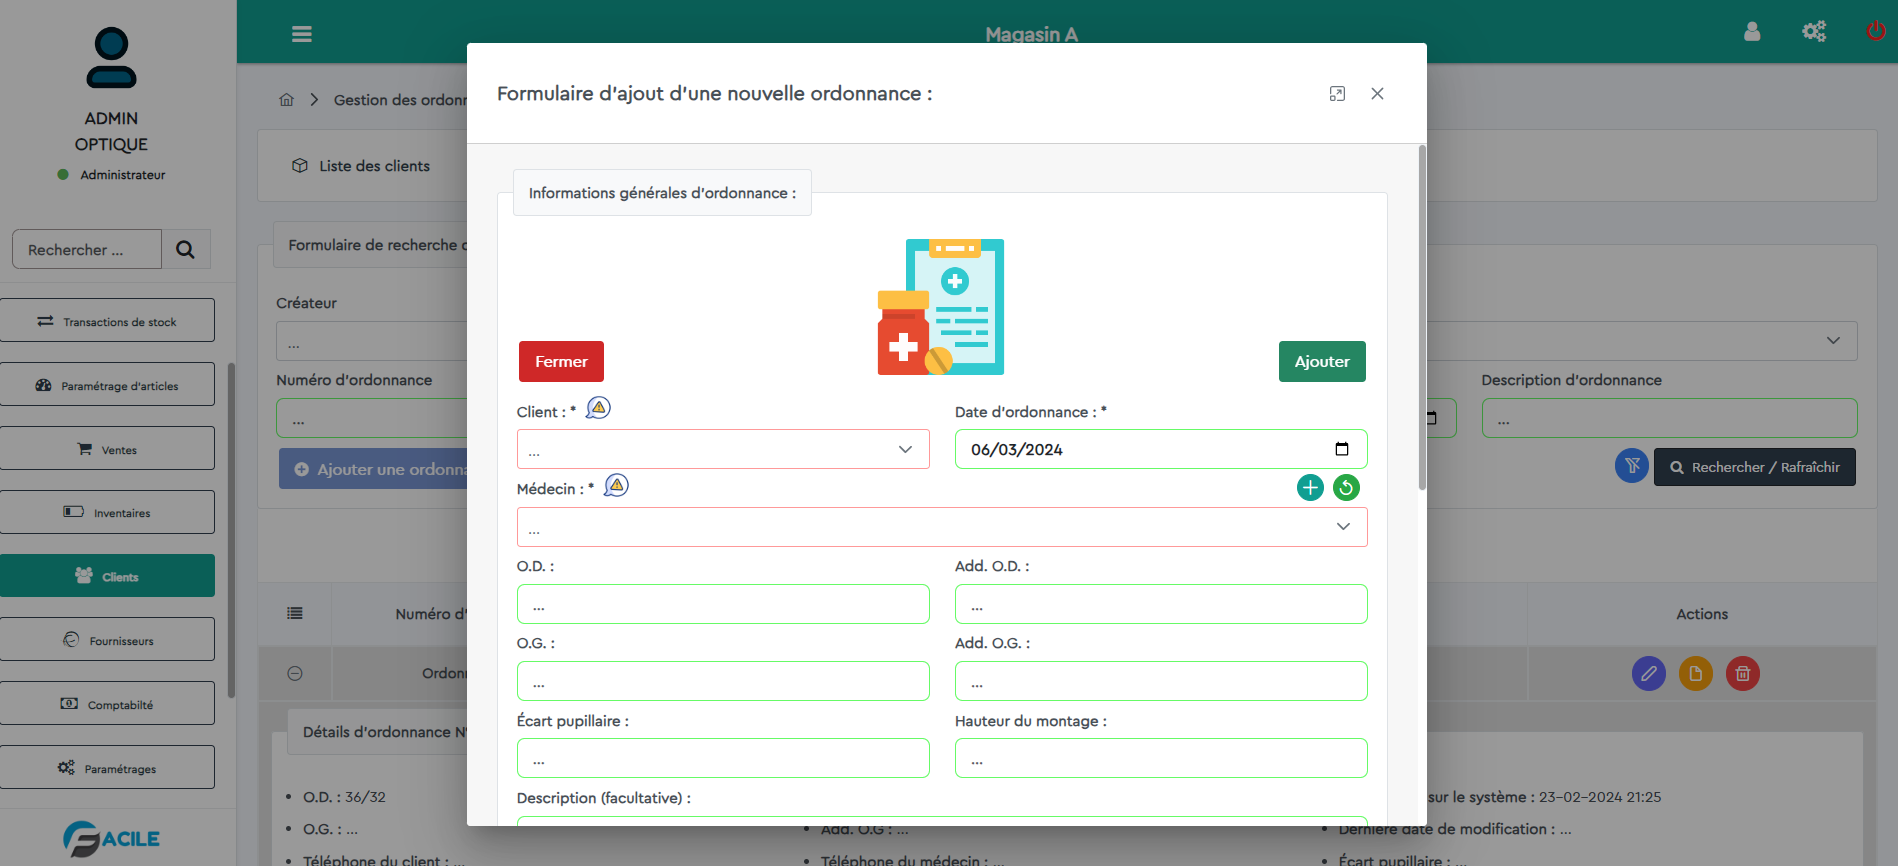Click the blue edit pencil action icon
Screen dimensions: 1898x866
click(1648, 674)
